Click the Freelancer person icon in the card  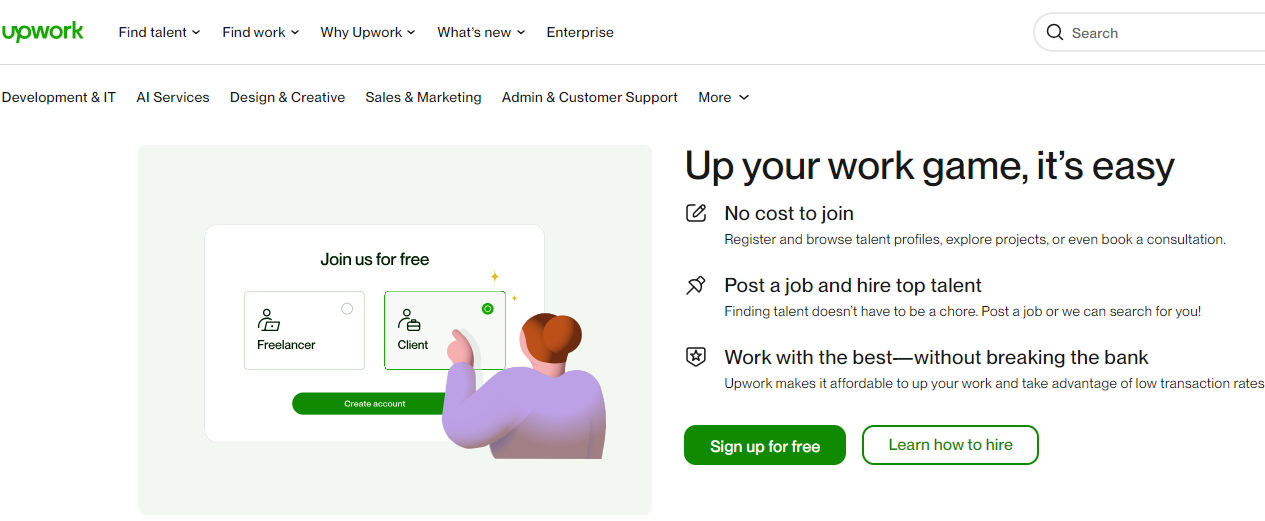(268, 320)
